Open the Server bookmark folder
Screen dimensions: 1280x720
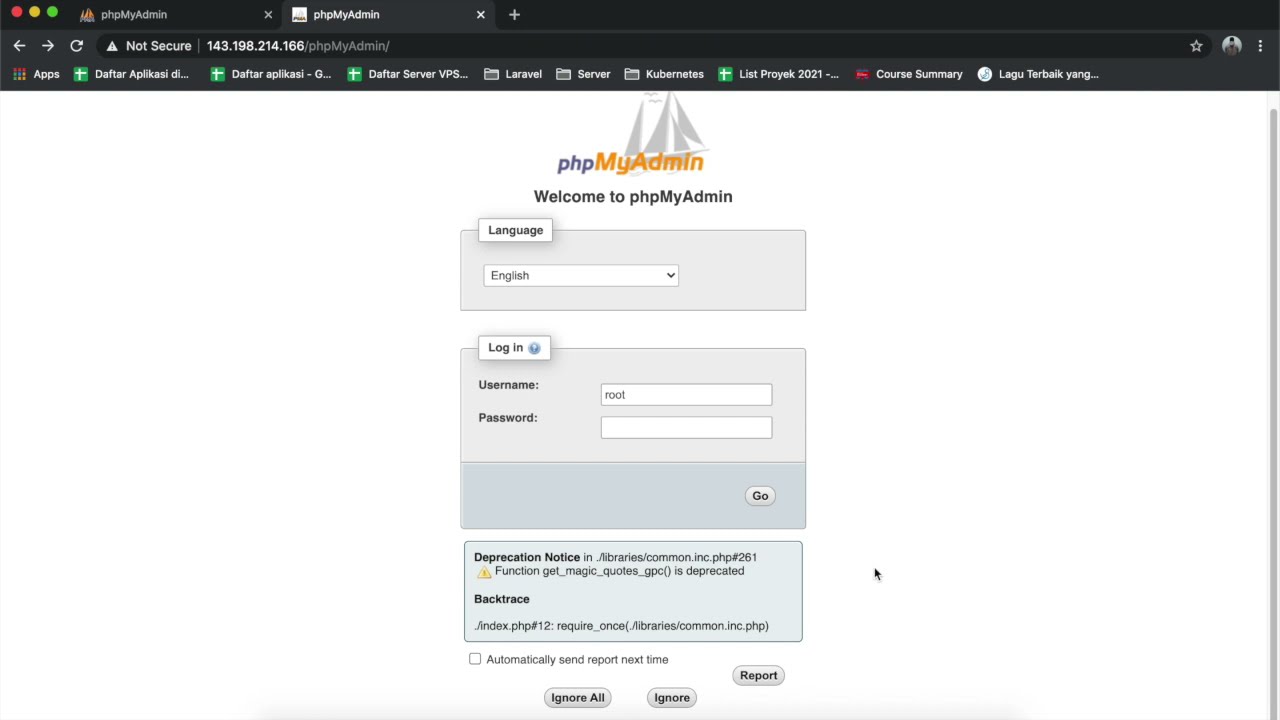pyautogui.click(x=583, y=74)
